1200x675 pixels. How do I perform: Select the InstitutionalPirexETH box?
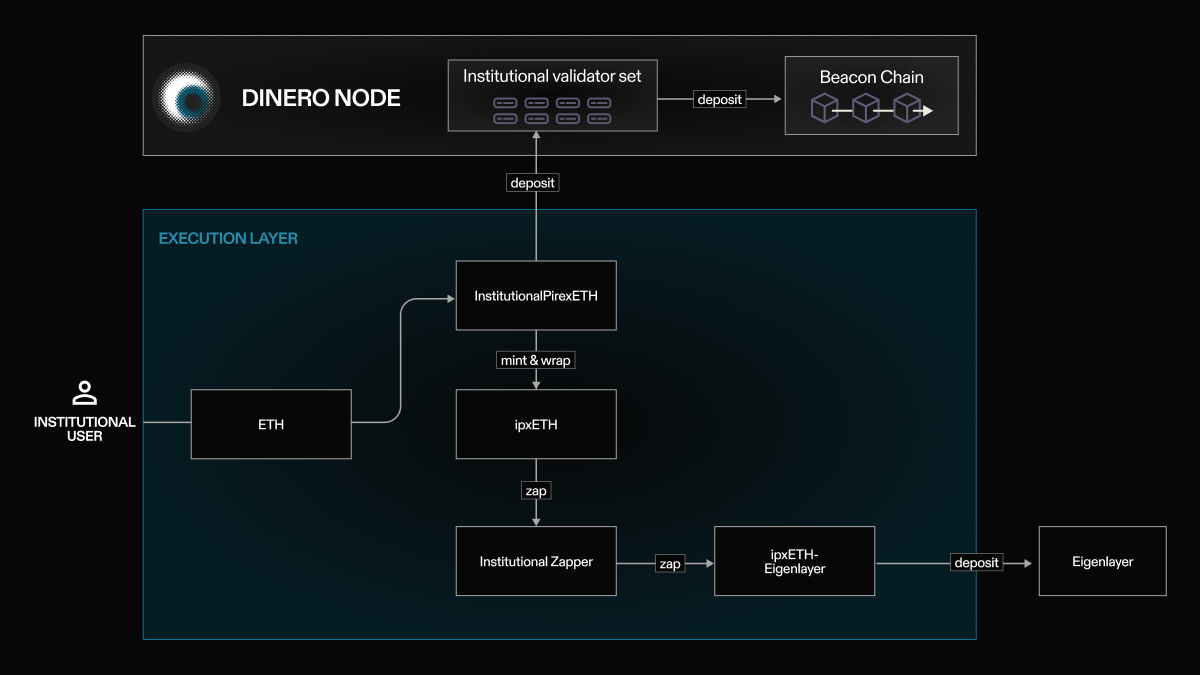point(536,296)
